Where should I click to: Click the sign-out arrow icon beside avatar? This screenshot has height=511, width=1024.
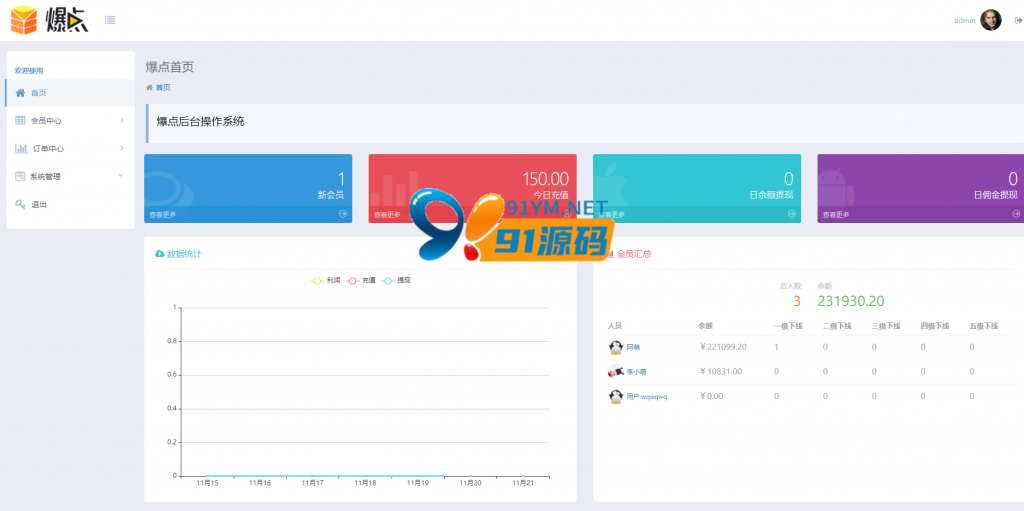pyautogui.click(x=1017, y=20)
